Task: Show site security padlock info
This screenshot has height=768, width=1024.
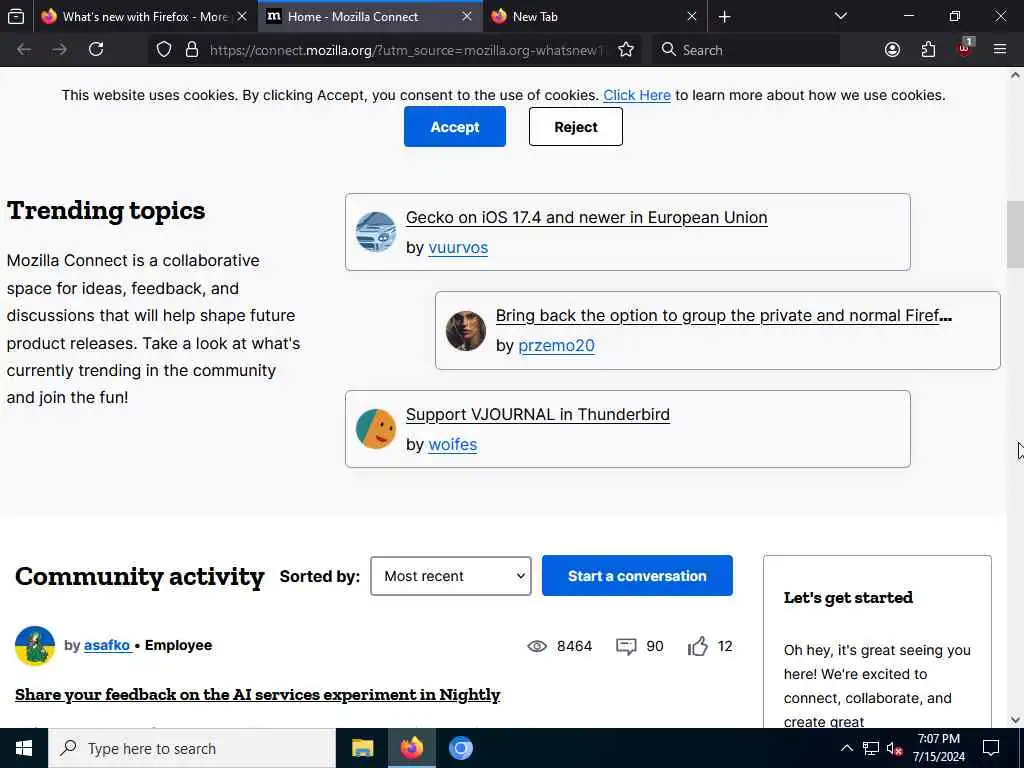Action: tap(192, 50)
